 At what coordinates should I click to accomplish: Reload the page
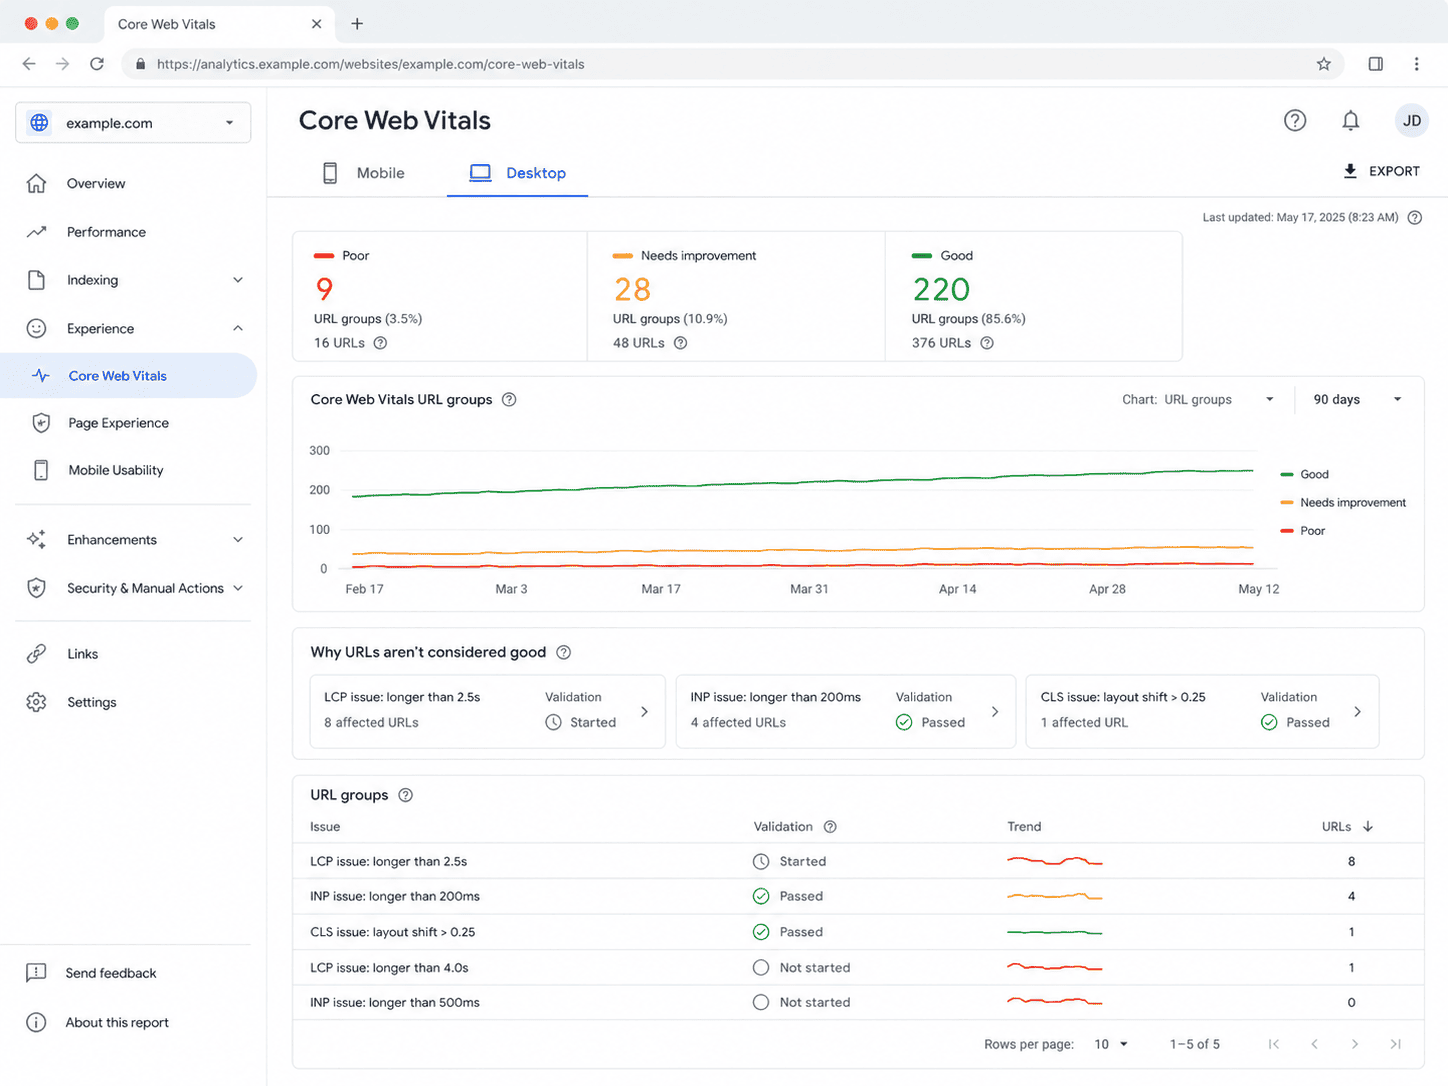(x=97, y=64)
